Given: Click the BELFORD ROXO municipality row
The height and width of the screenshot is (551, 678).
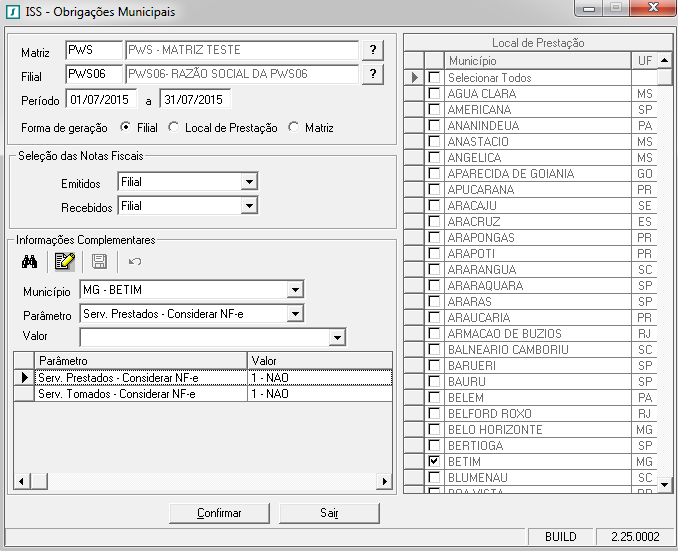Looking at the screenshot, I should tap(531, 413).
